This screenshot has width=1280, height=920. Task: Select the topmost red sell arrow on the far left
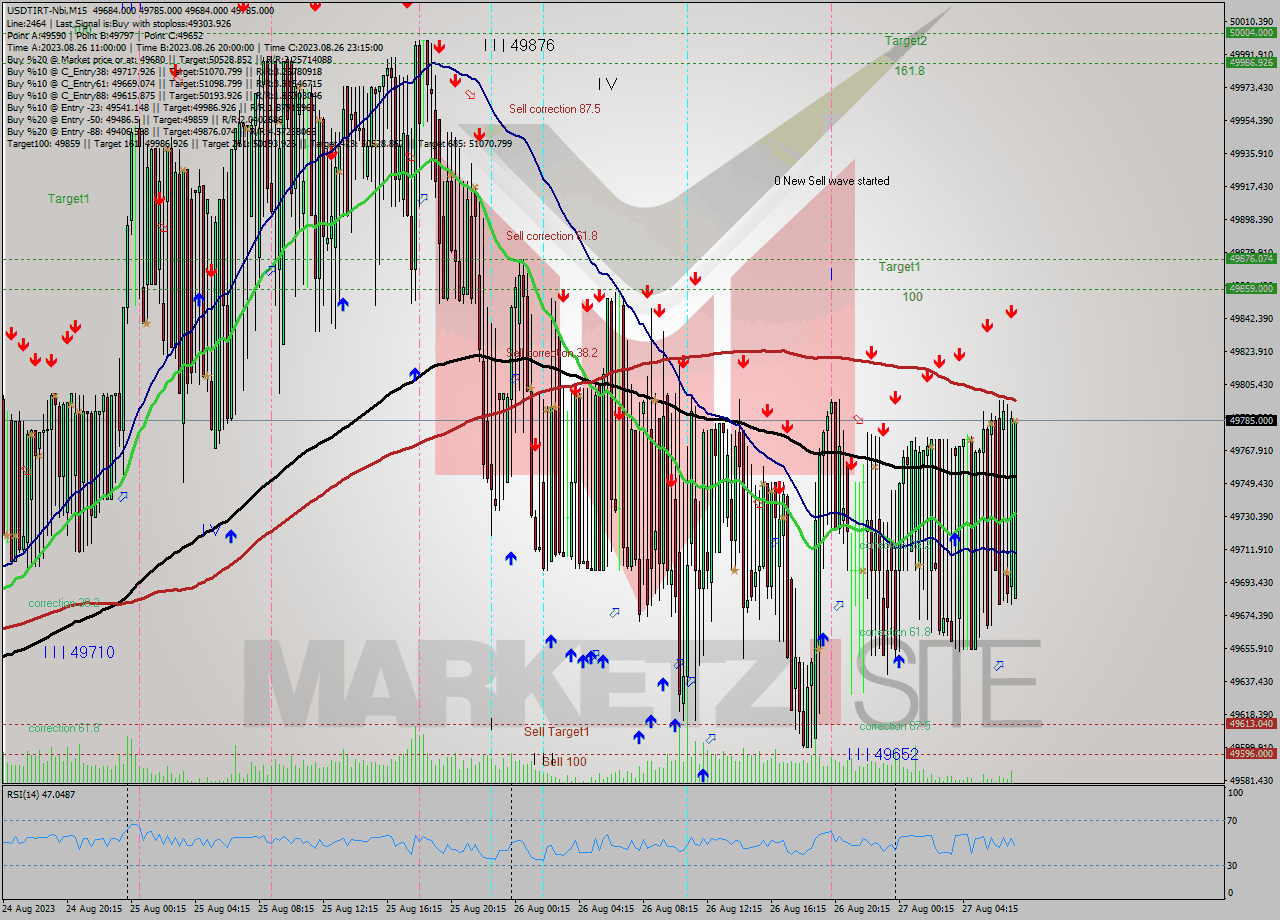[x=75, y=327]
